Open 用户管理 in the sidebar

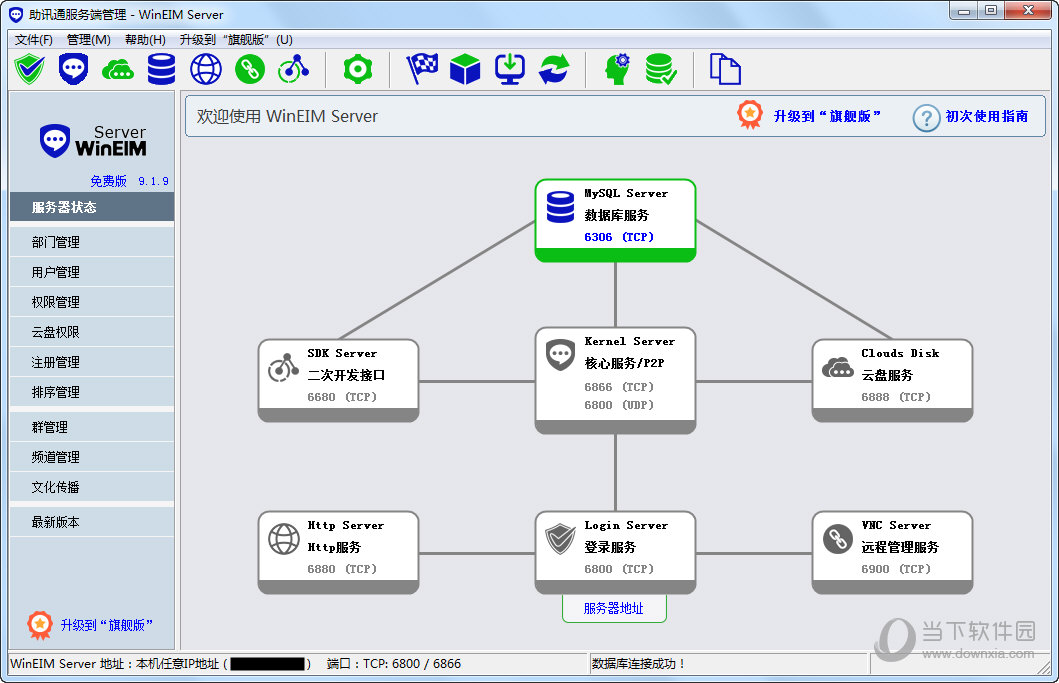tap(92, 272)
